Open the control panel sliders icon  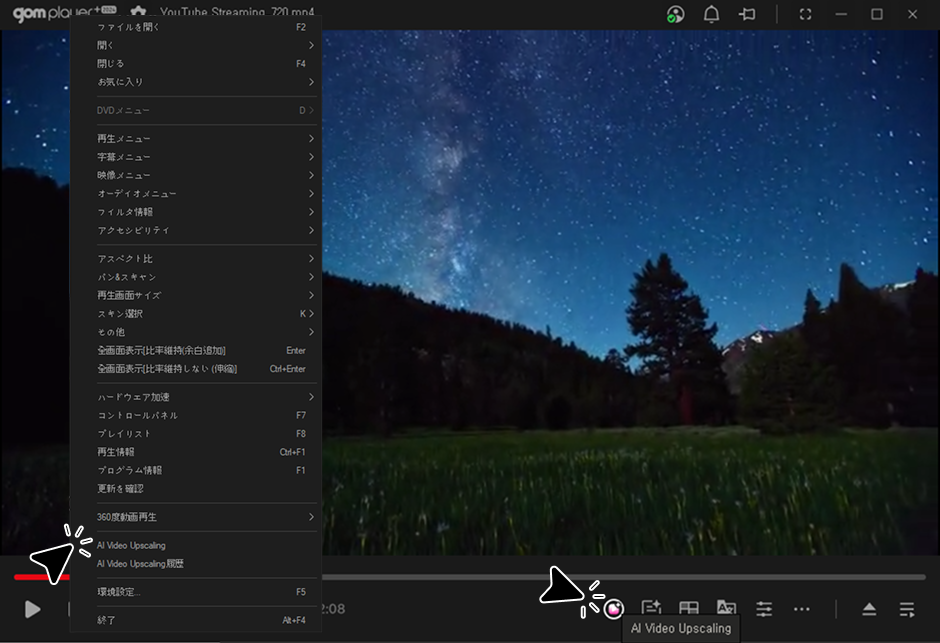point(764,608)
